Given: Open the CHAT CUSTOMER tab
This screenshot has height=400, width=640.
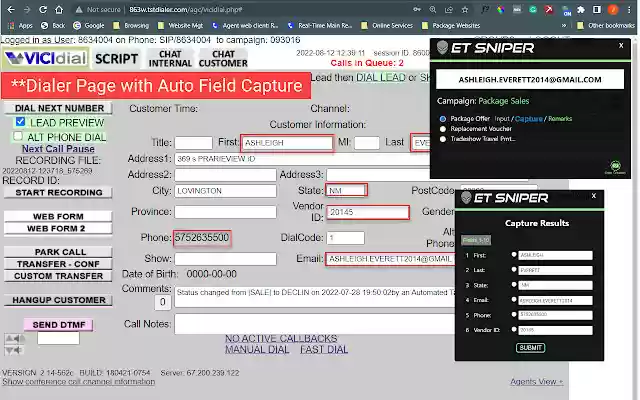Looking at the screenshot, I should 223,59.
